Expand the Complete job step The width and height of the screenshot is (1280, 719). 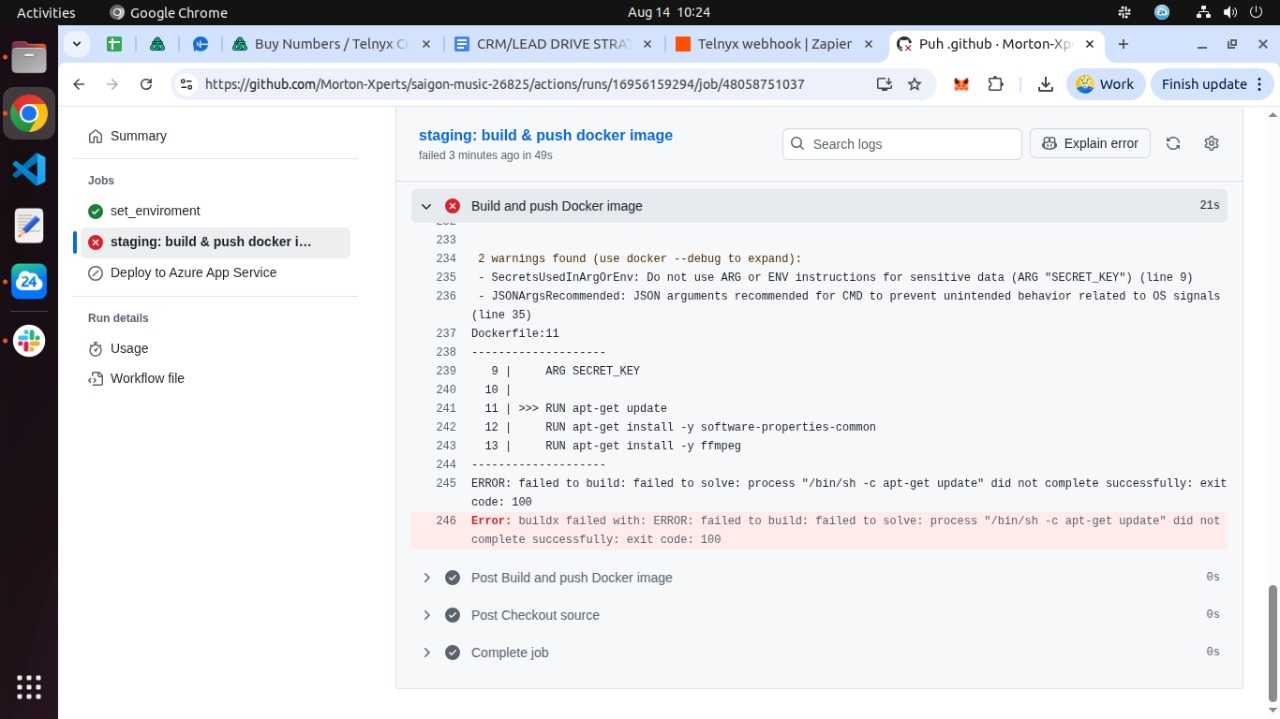426,653
